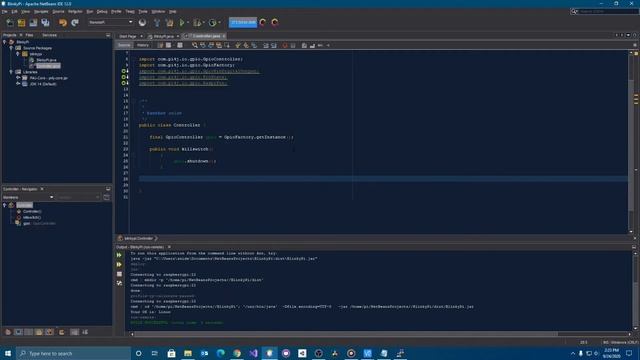
Task: Run the project with green play icon
Action: click(182, 23)
